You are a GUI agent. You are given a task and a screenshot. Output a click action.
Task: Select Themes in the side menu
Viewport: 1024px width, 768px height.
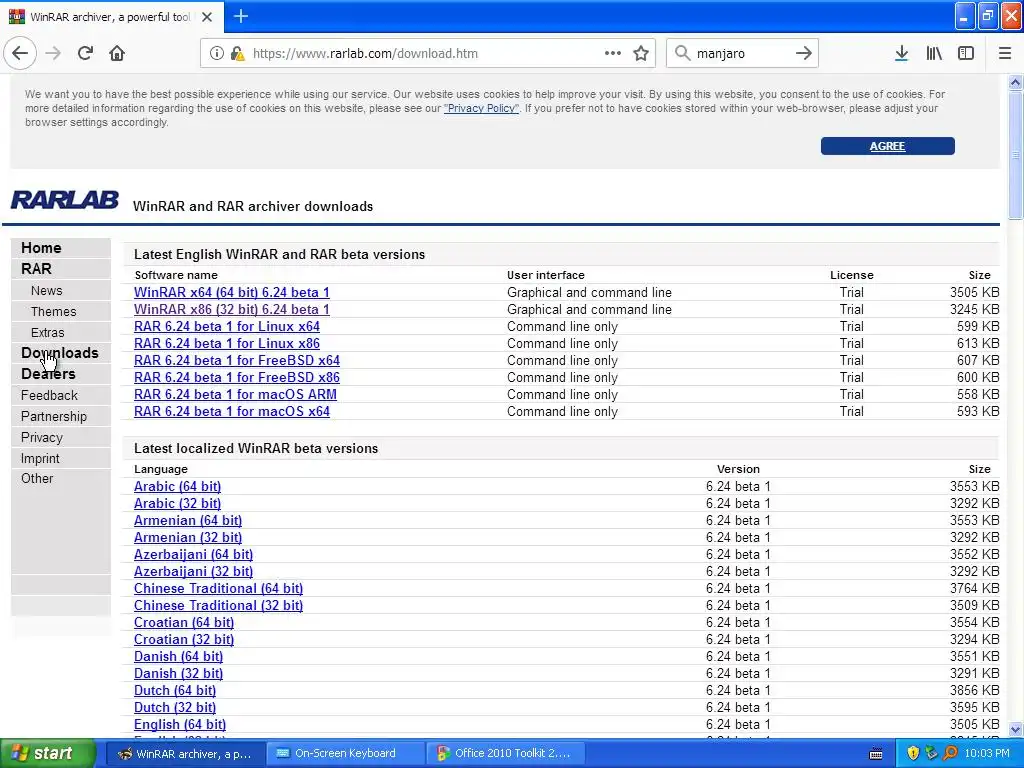point(53,311)
